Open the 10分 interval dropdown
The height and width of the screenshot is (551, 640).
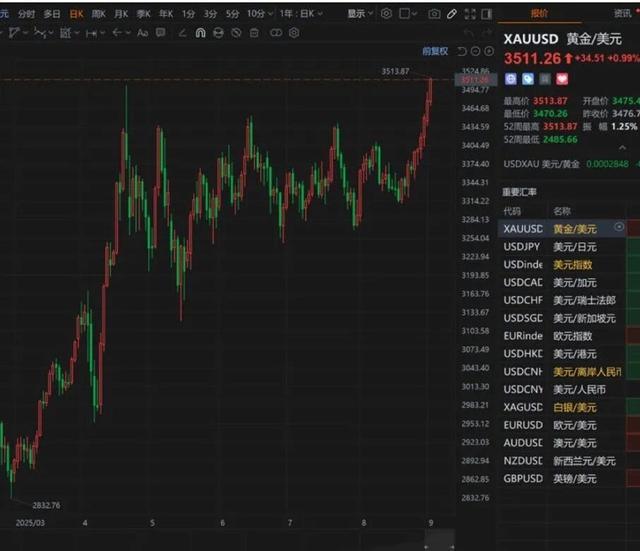tap(259, 14)
